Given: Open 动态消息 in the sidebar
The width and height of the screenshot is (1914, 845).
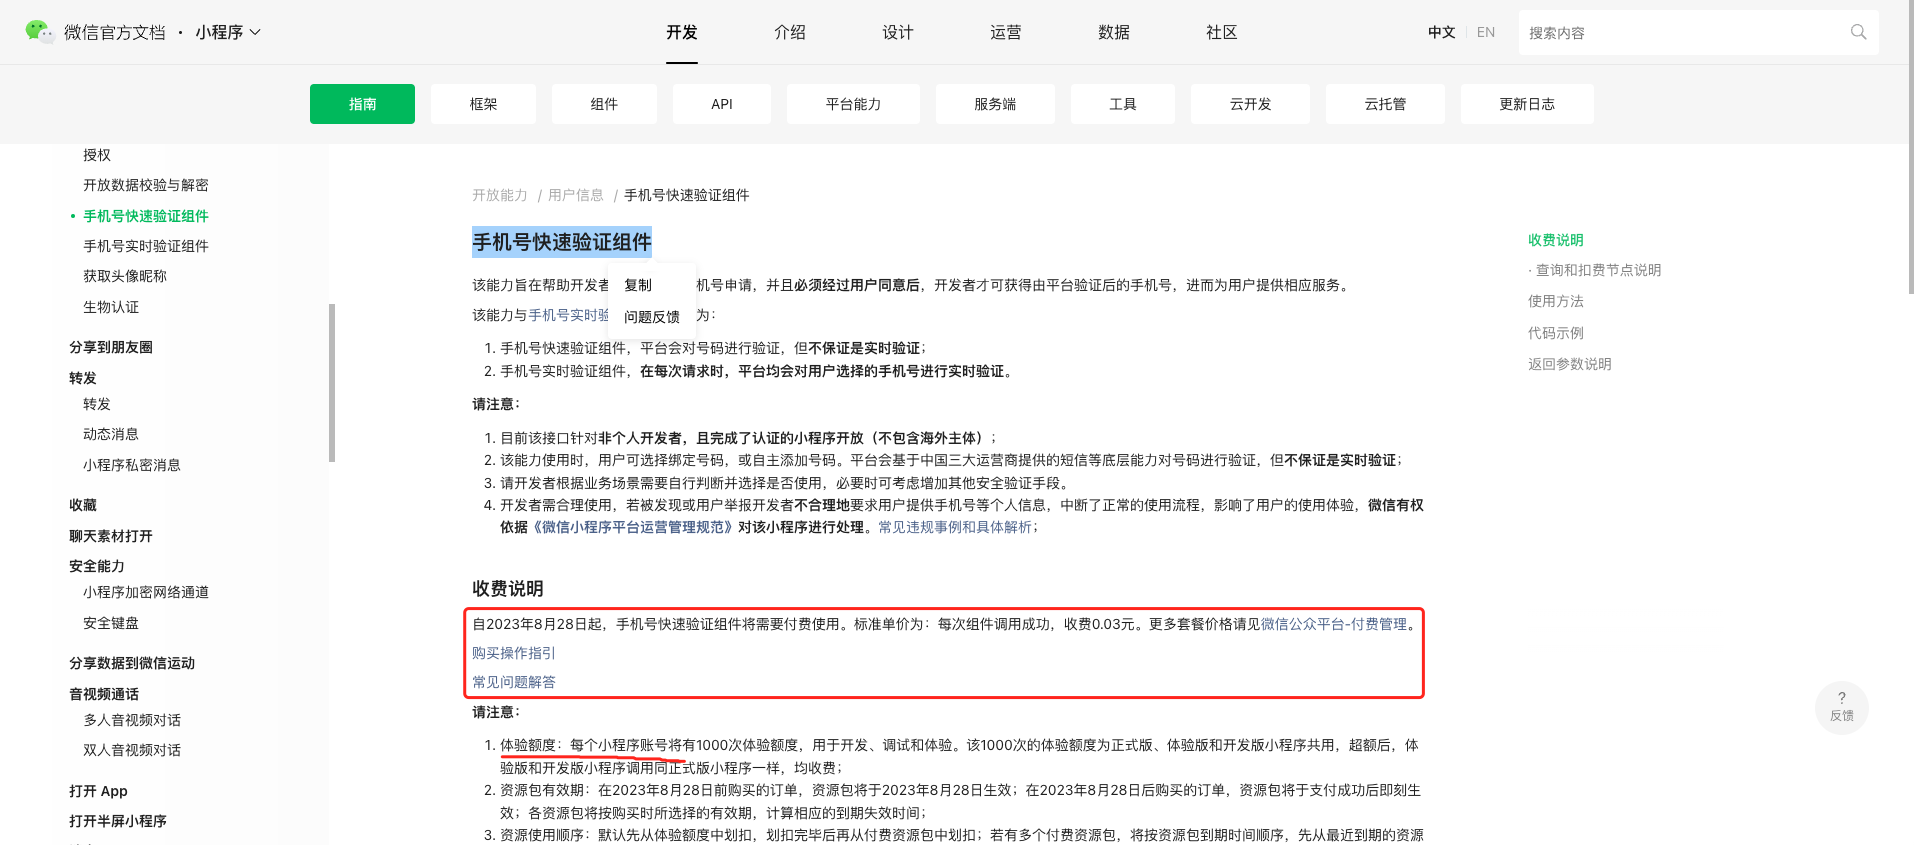Looking at the screenshot, I should tap(111, 434).
